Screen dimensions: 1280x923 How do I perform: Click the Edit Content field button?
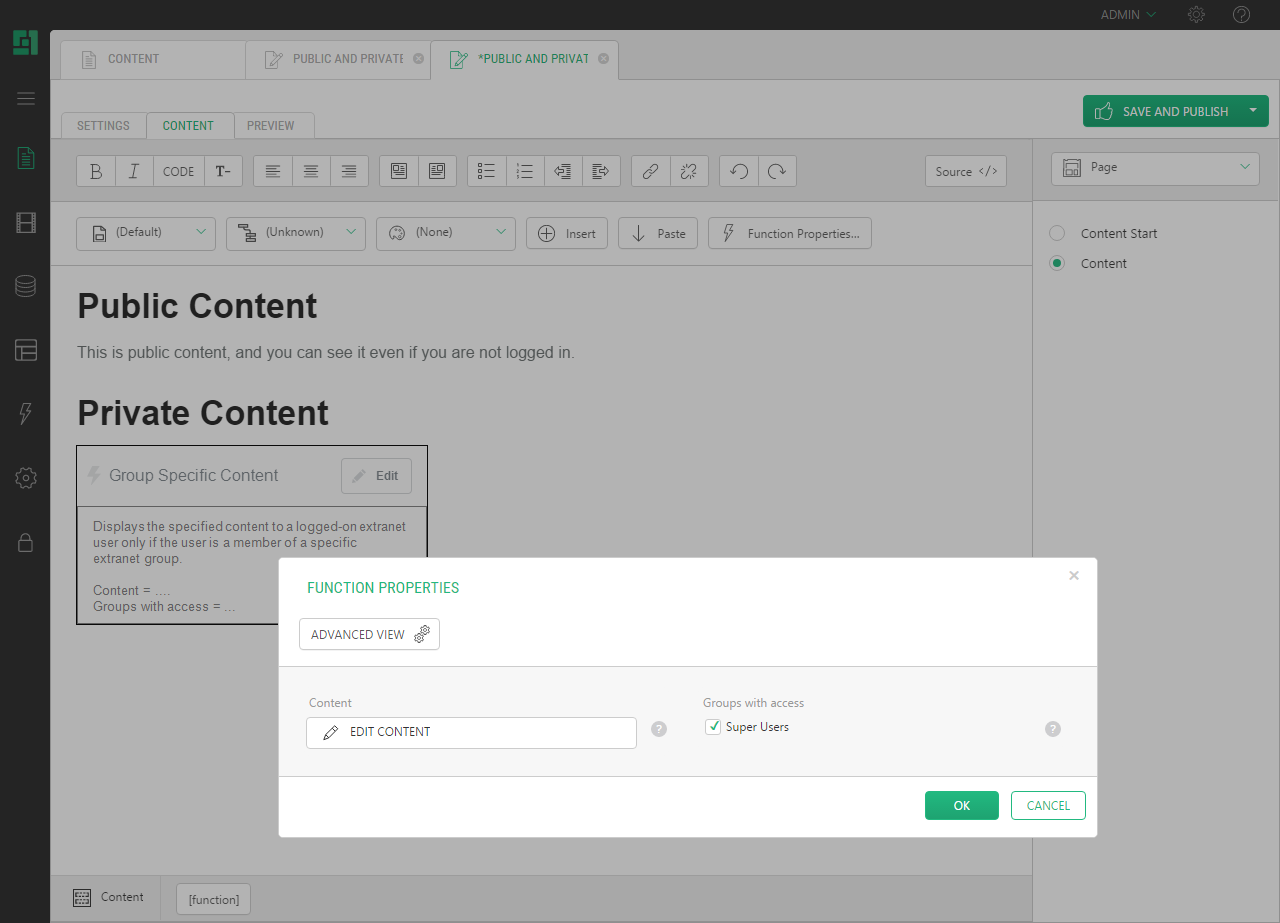471,732
